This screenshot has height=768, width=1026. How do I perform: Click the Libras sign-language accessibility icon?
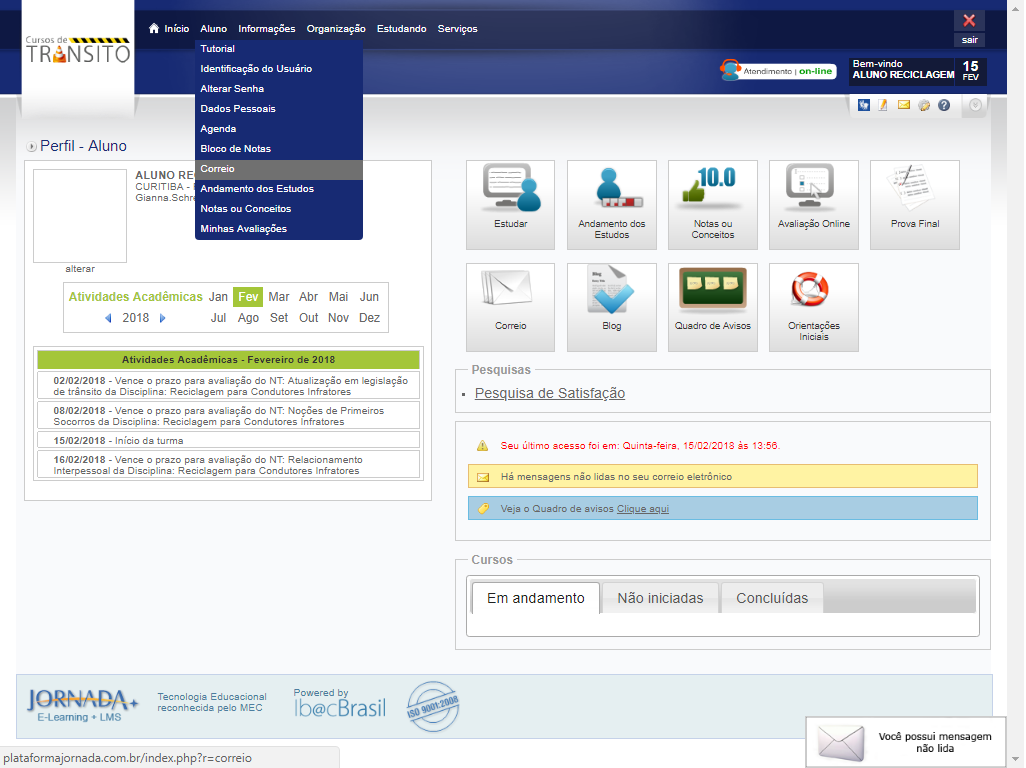[x=864, y=105]
